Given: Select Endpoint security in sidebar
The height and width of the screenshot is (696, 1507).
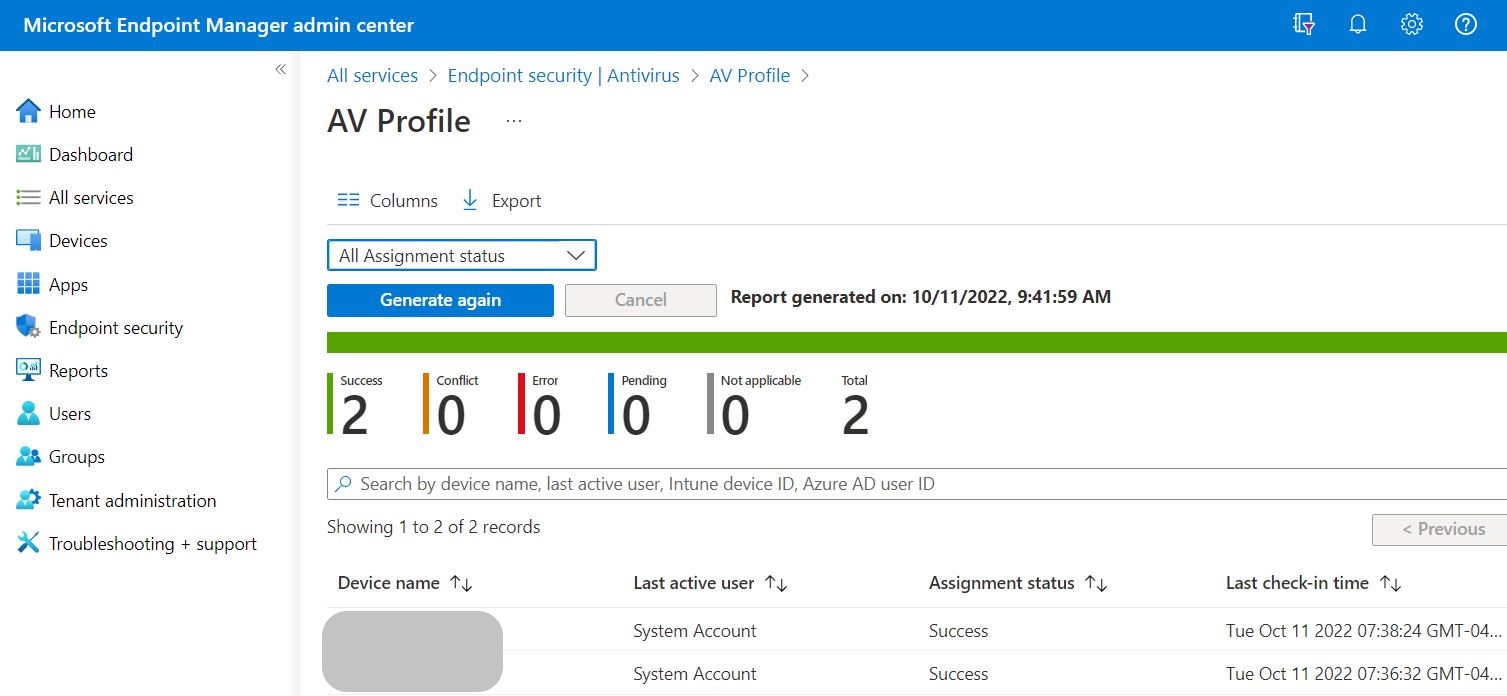Looking at the screenshot, I should click(116, 327).
